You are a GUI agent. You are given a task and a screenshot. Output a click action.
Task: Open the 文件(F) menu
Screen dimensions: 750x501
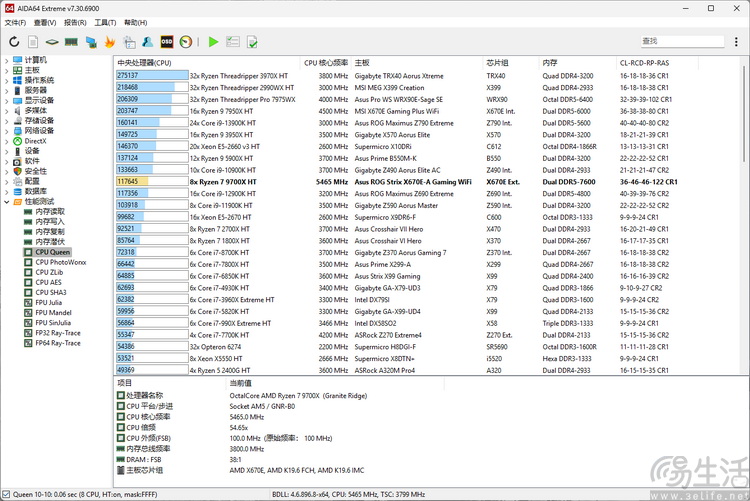click(x=15, y=22)
